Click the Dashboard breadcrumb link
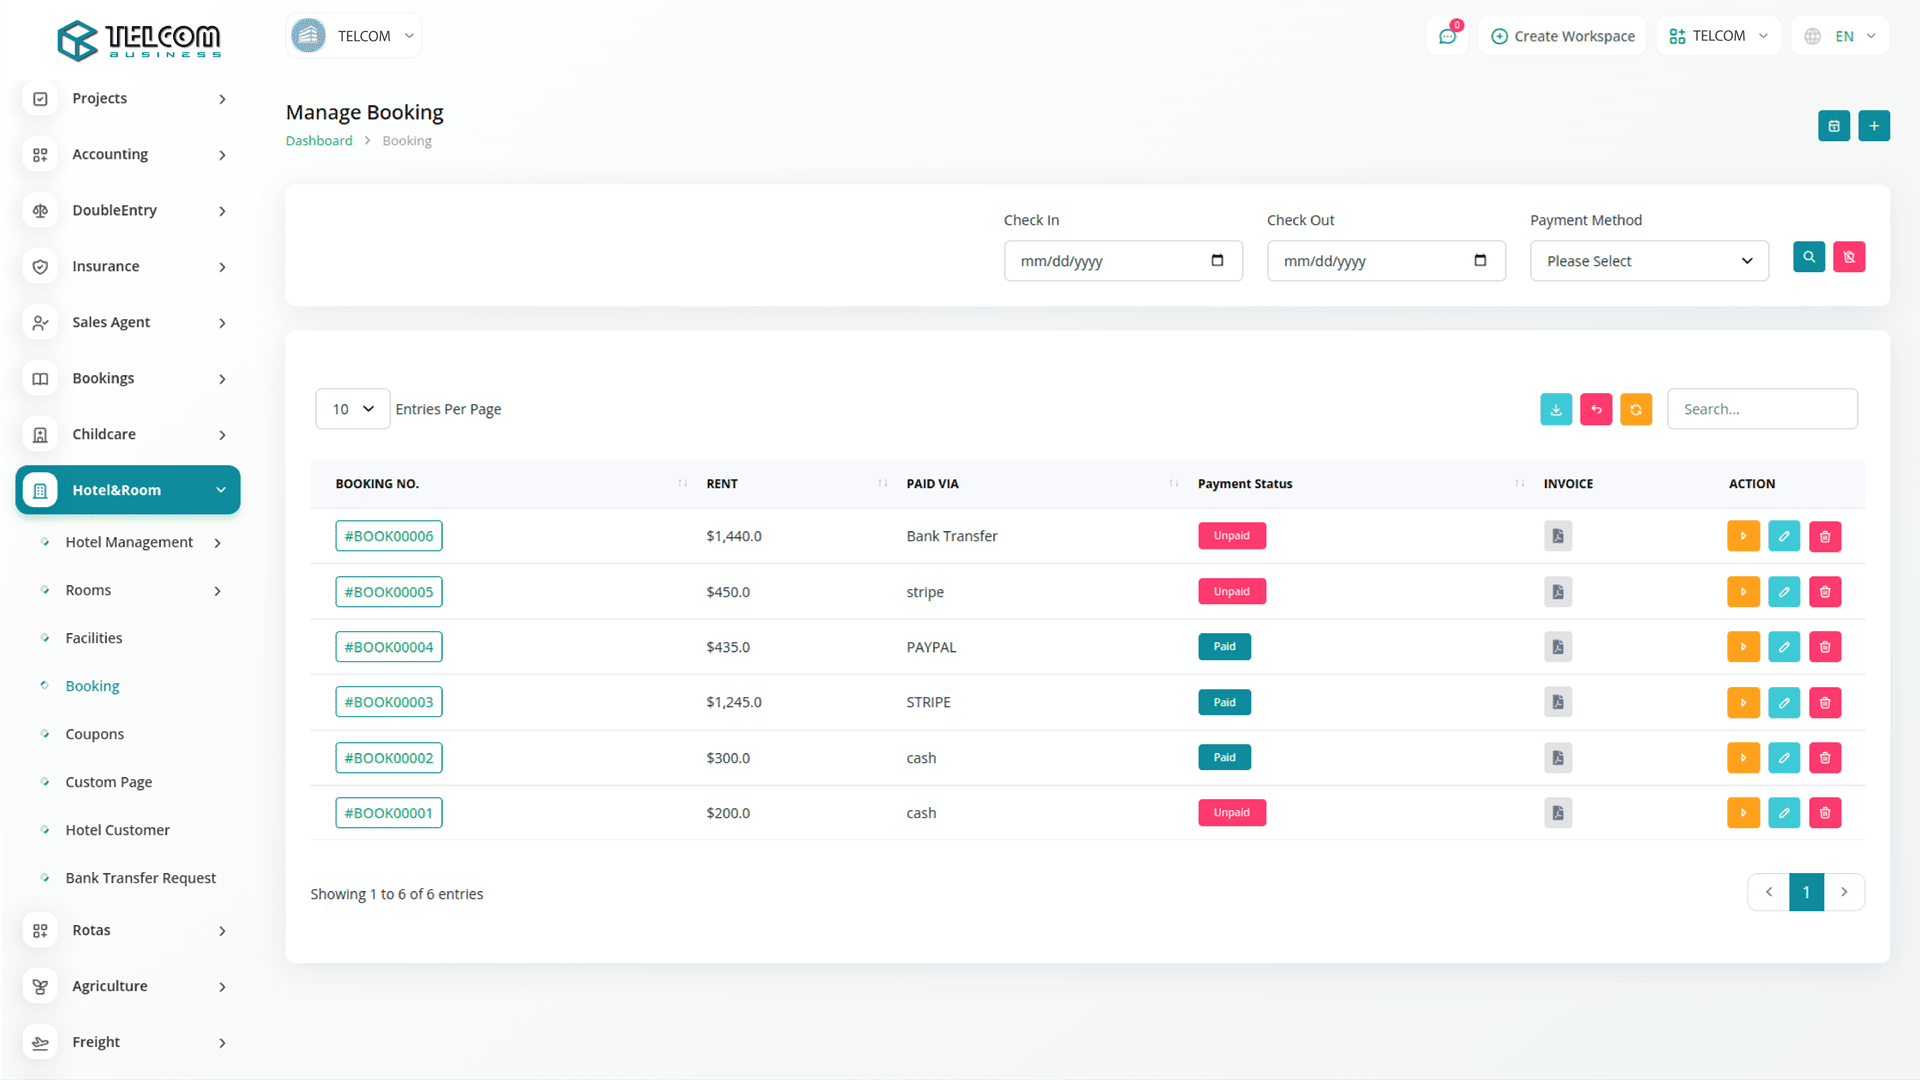The height and width of the screenshot is (1080, 1920). coord(319,141)
